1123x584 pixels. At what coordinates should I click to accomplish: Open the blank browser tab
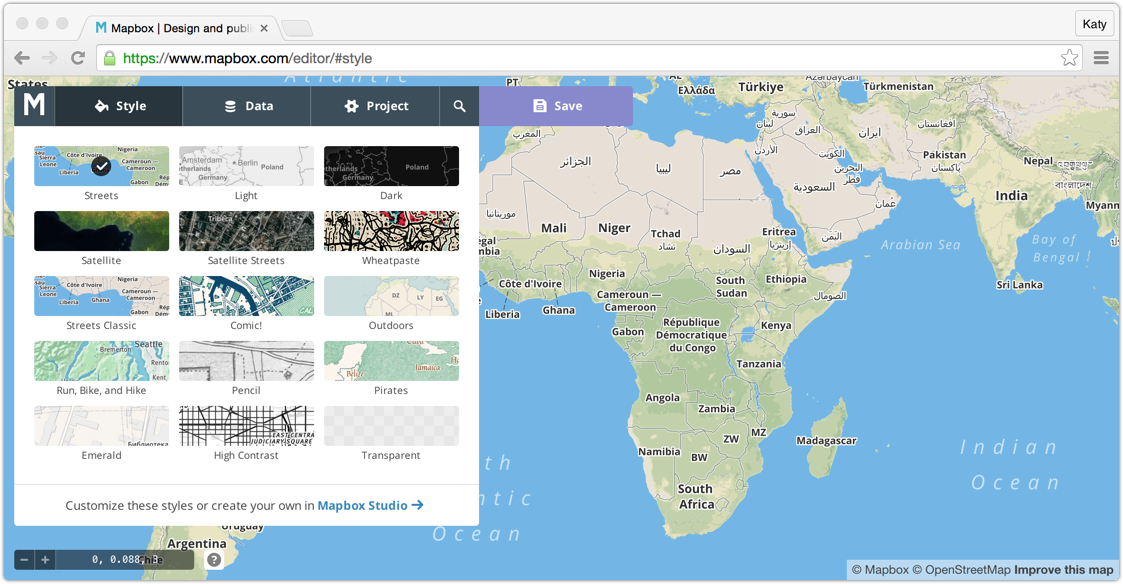296,28
